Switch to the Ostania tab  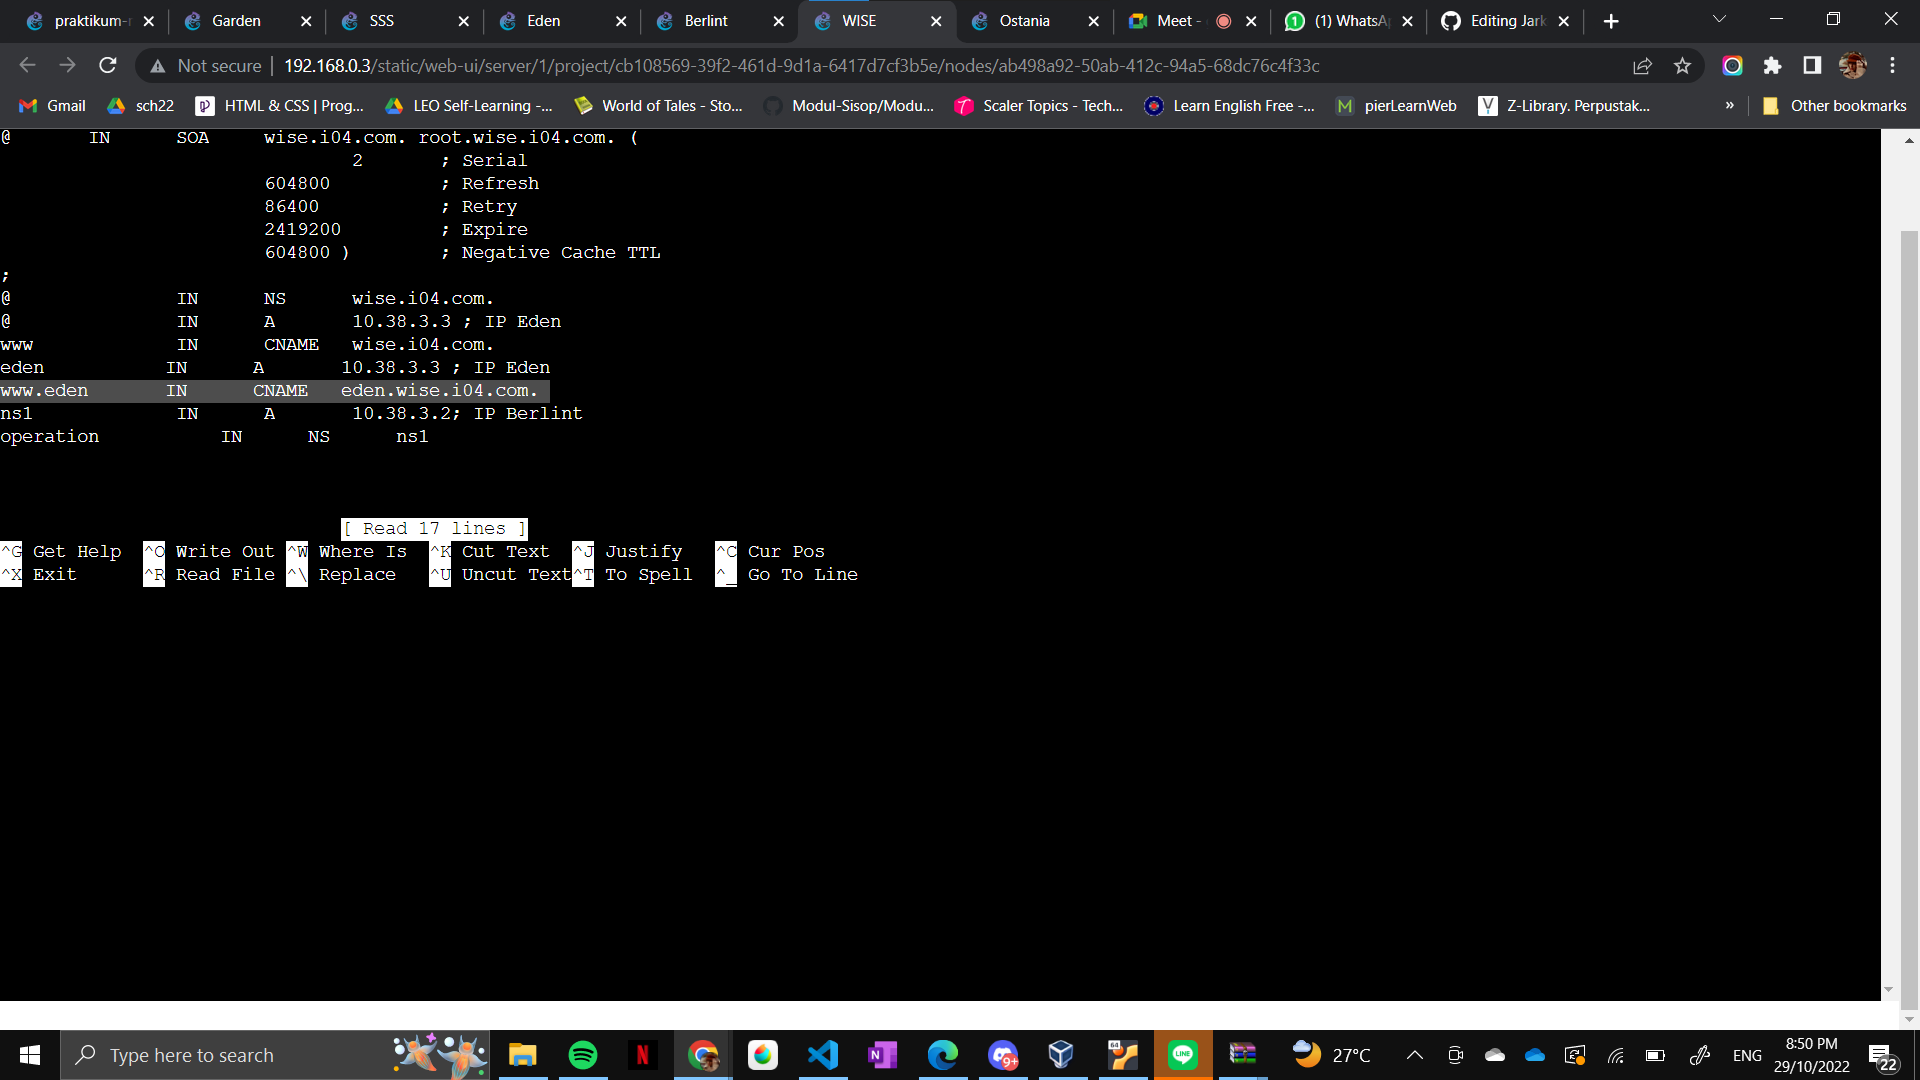point(1026,20)
